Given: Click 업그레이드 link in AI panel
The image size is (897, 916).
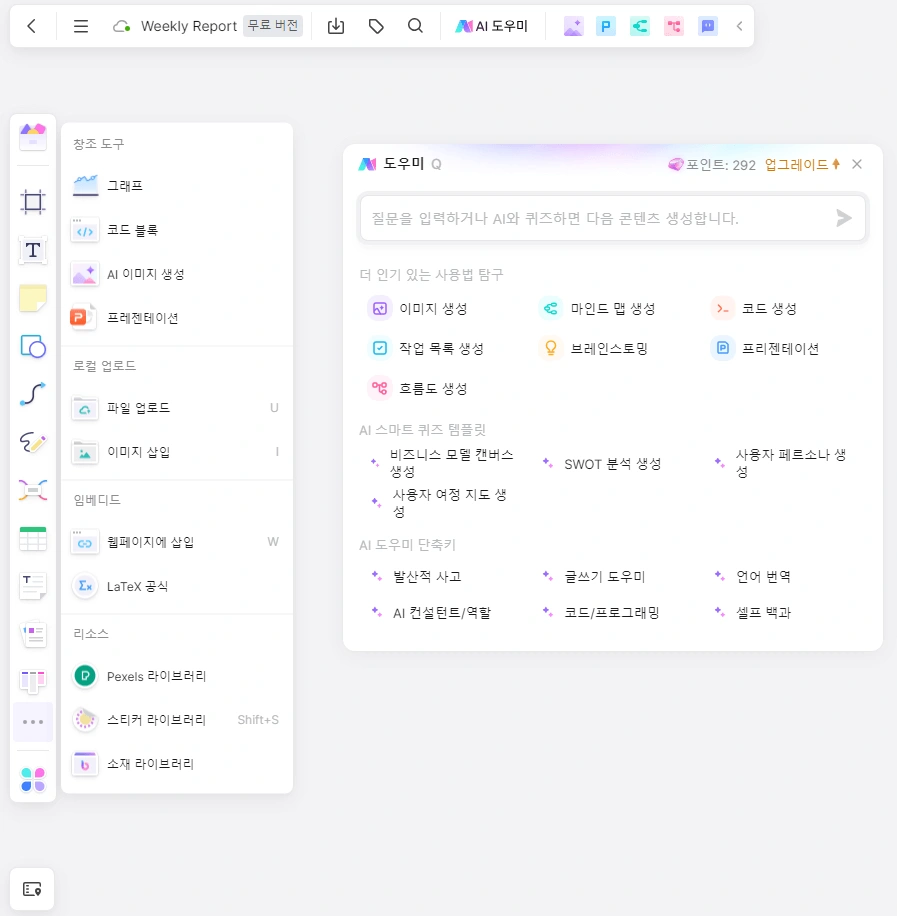Looking at the screenshot, I should tap(802, 165).
